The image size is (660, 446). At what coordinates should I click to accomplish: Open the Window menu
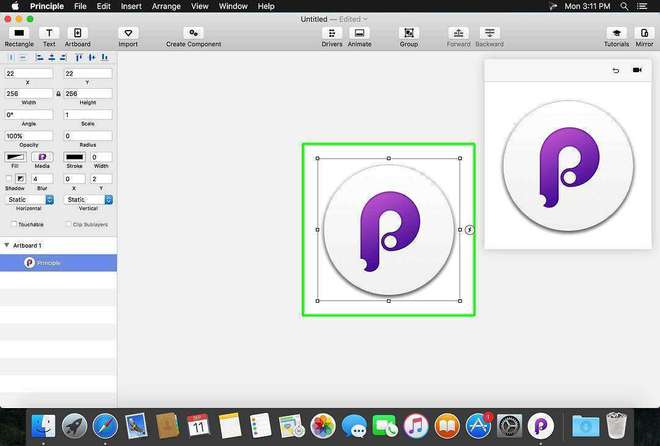[x=233, y=6]
